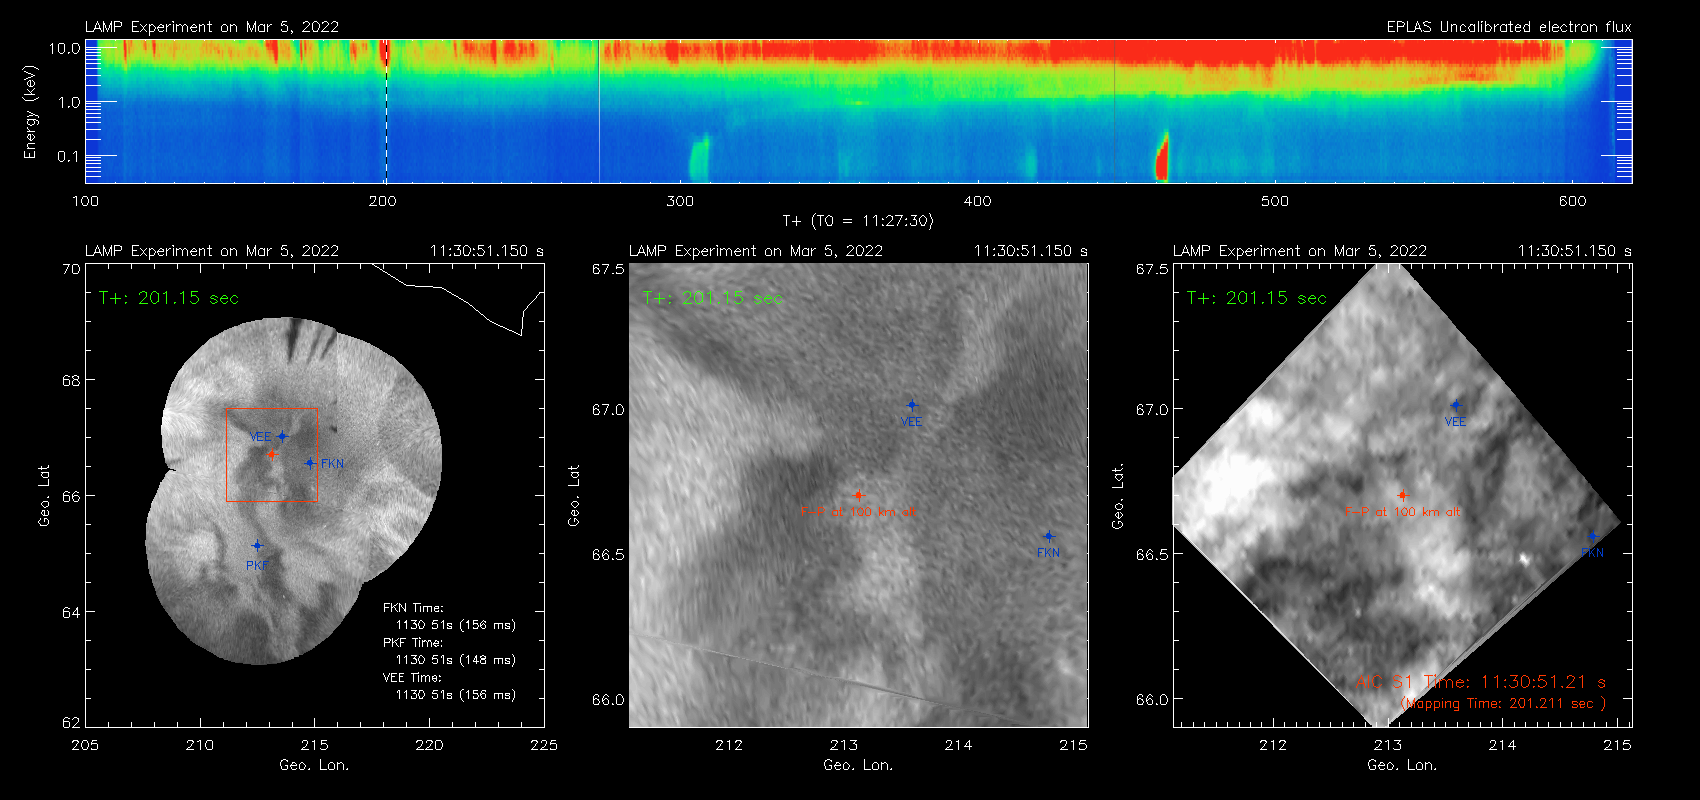This screenshot has height=800, width=1700.
Task: Click the blue VEE marker in middle panel
Action: click(912, 405)
